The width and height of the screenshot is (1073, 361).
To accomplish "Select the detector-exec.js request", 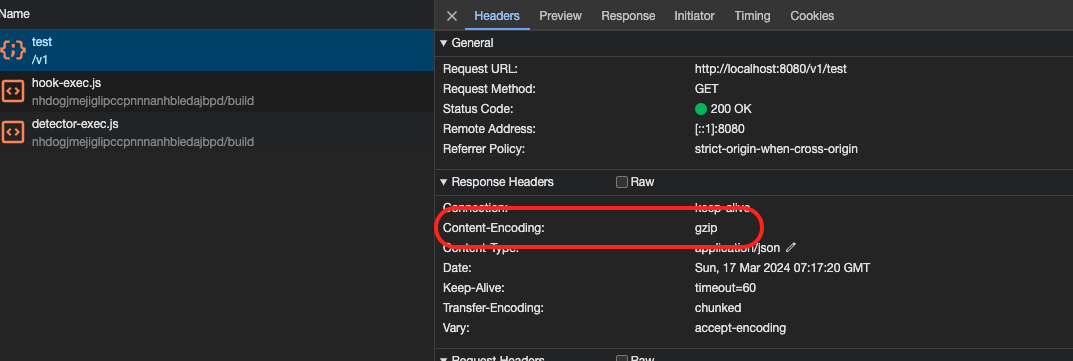I will coord(217,132).
